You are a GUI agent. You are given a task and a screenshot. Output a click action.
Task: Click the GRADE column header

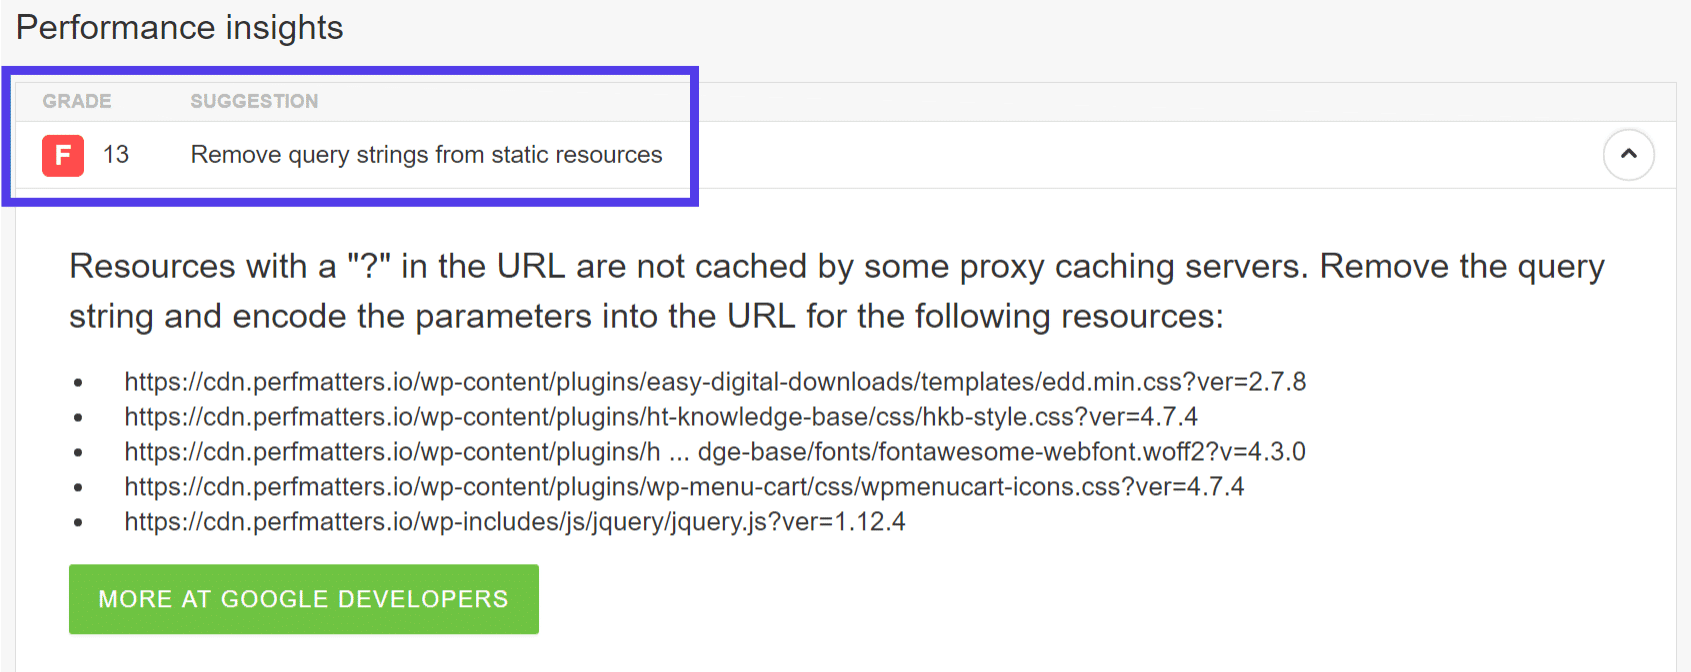(x=76, y=100)
